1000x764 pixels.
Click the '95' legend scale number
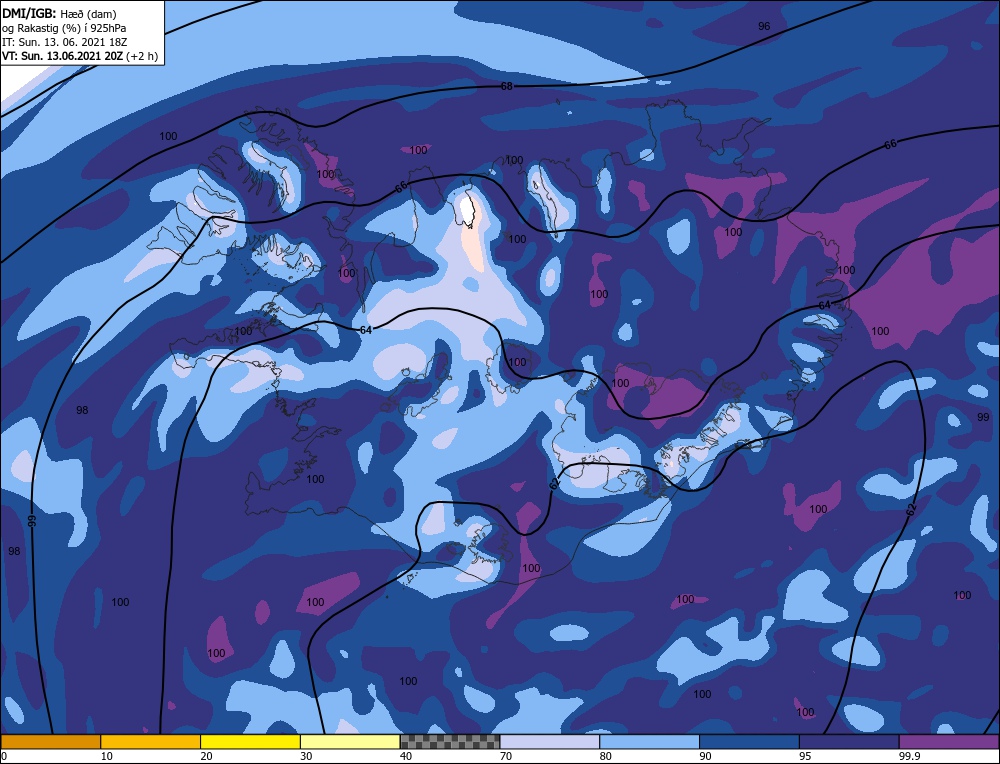point(805,756)
